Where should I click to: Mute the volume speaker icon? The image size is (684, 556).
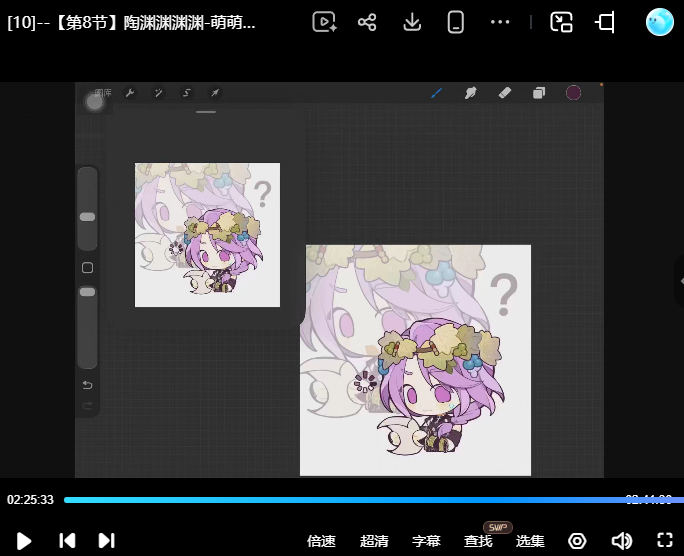[x=622, y=541]
